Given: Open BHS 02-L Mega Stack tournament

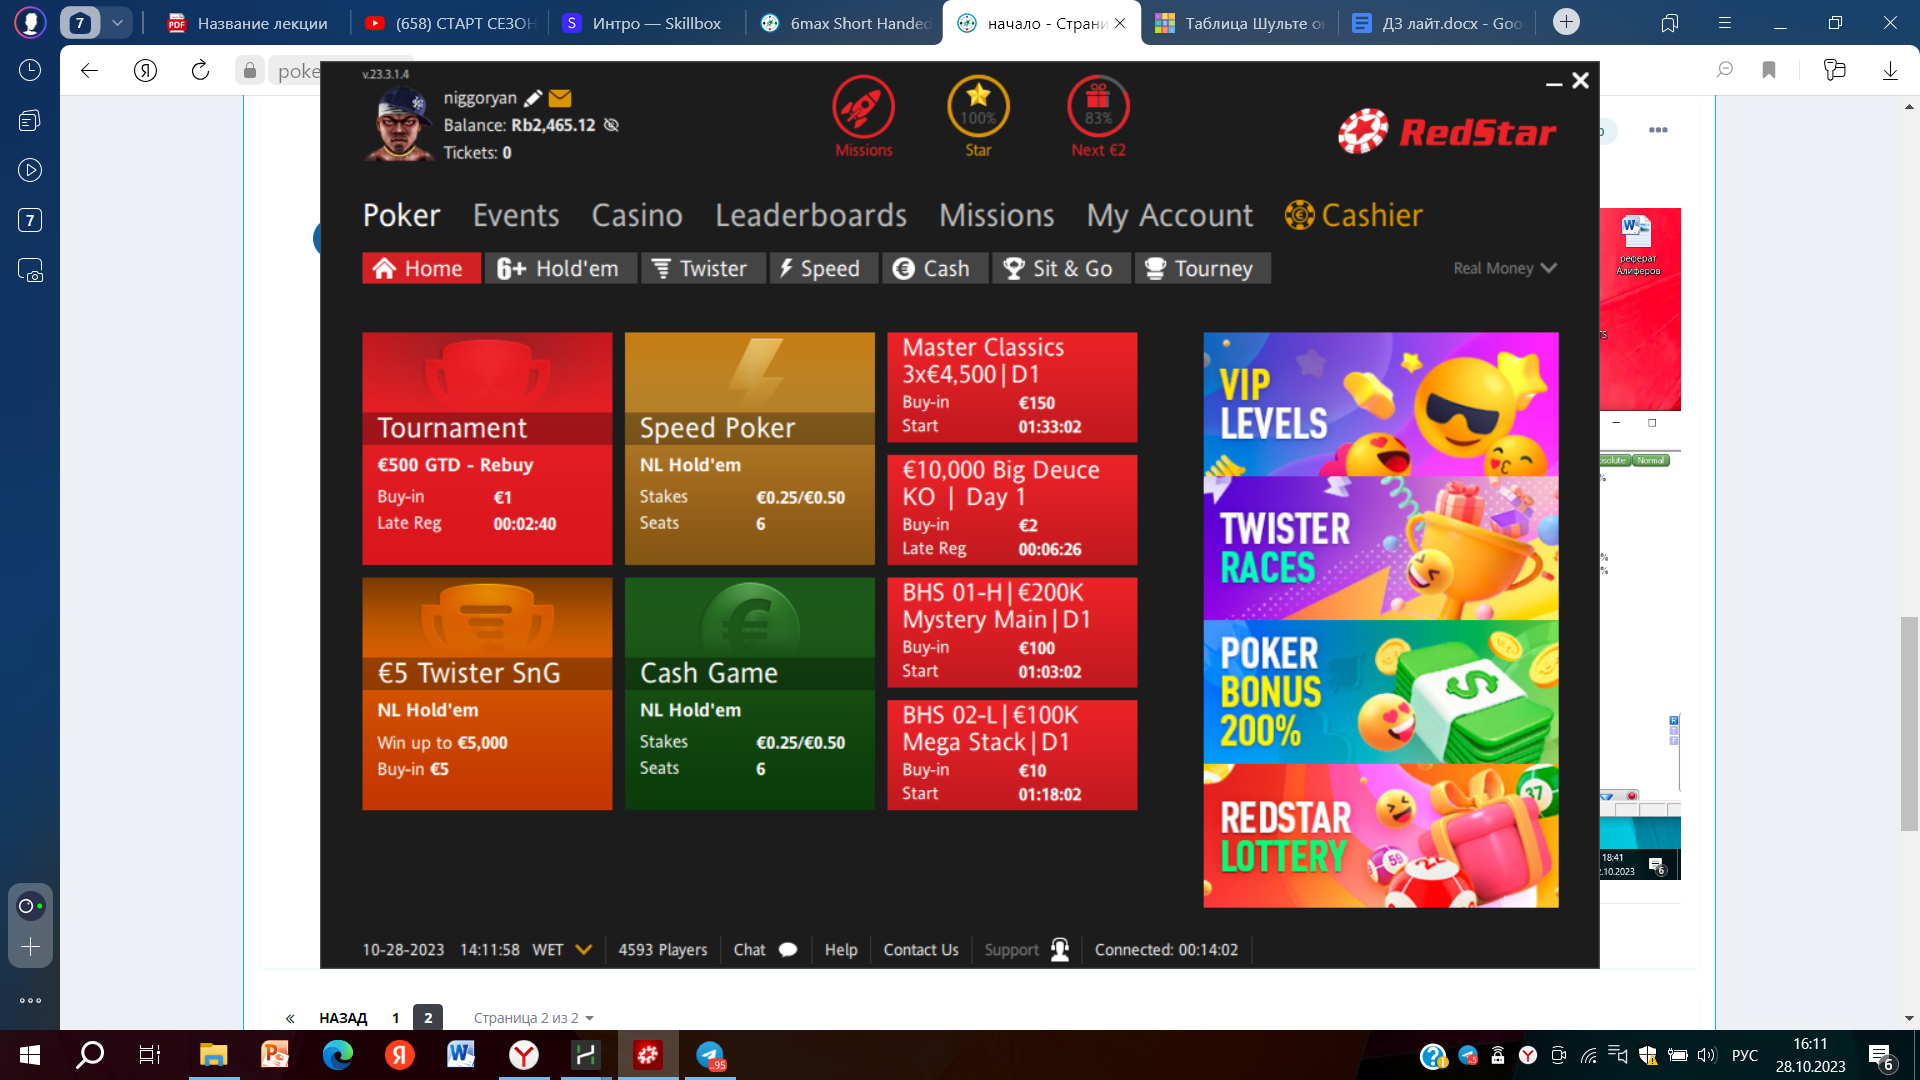Looking at the screenshot, I should [x=1012, y=755].
